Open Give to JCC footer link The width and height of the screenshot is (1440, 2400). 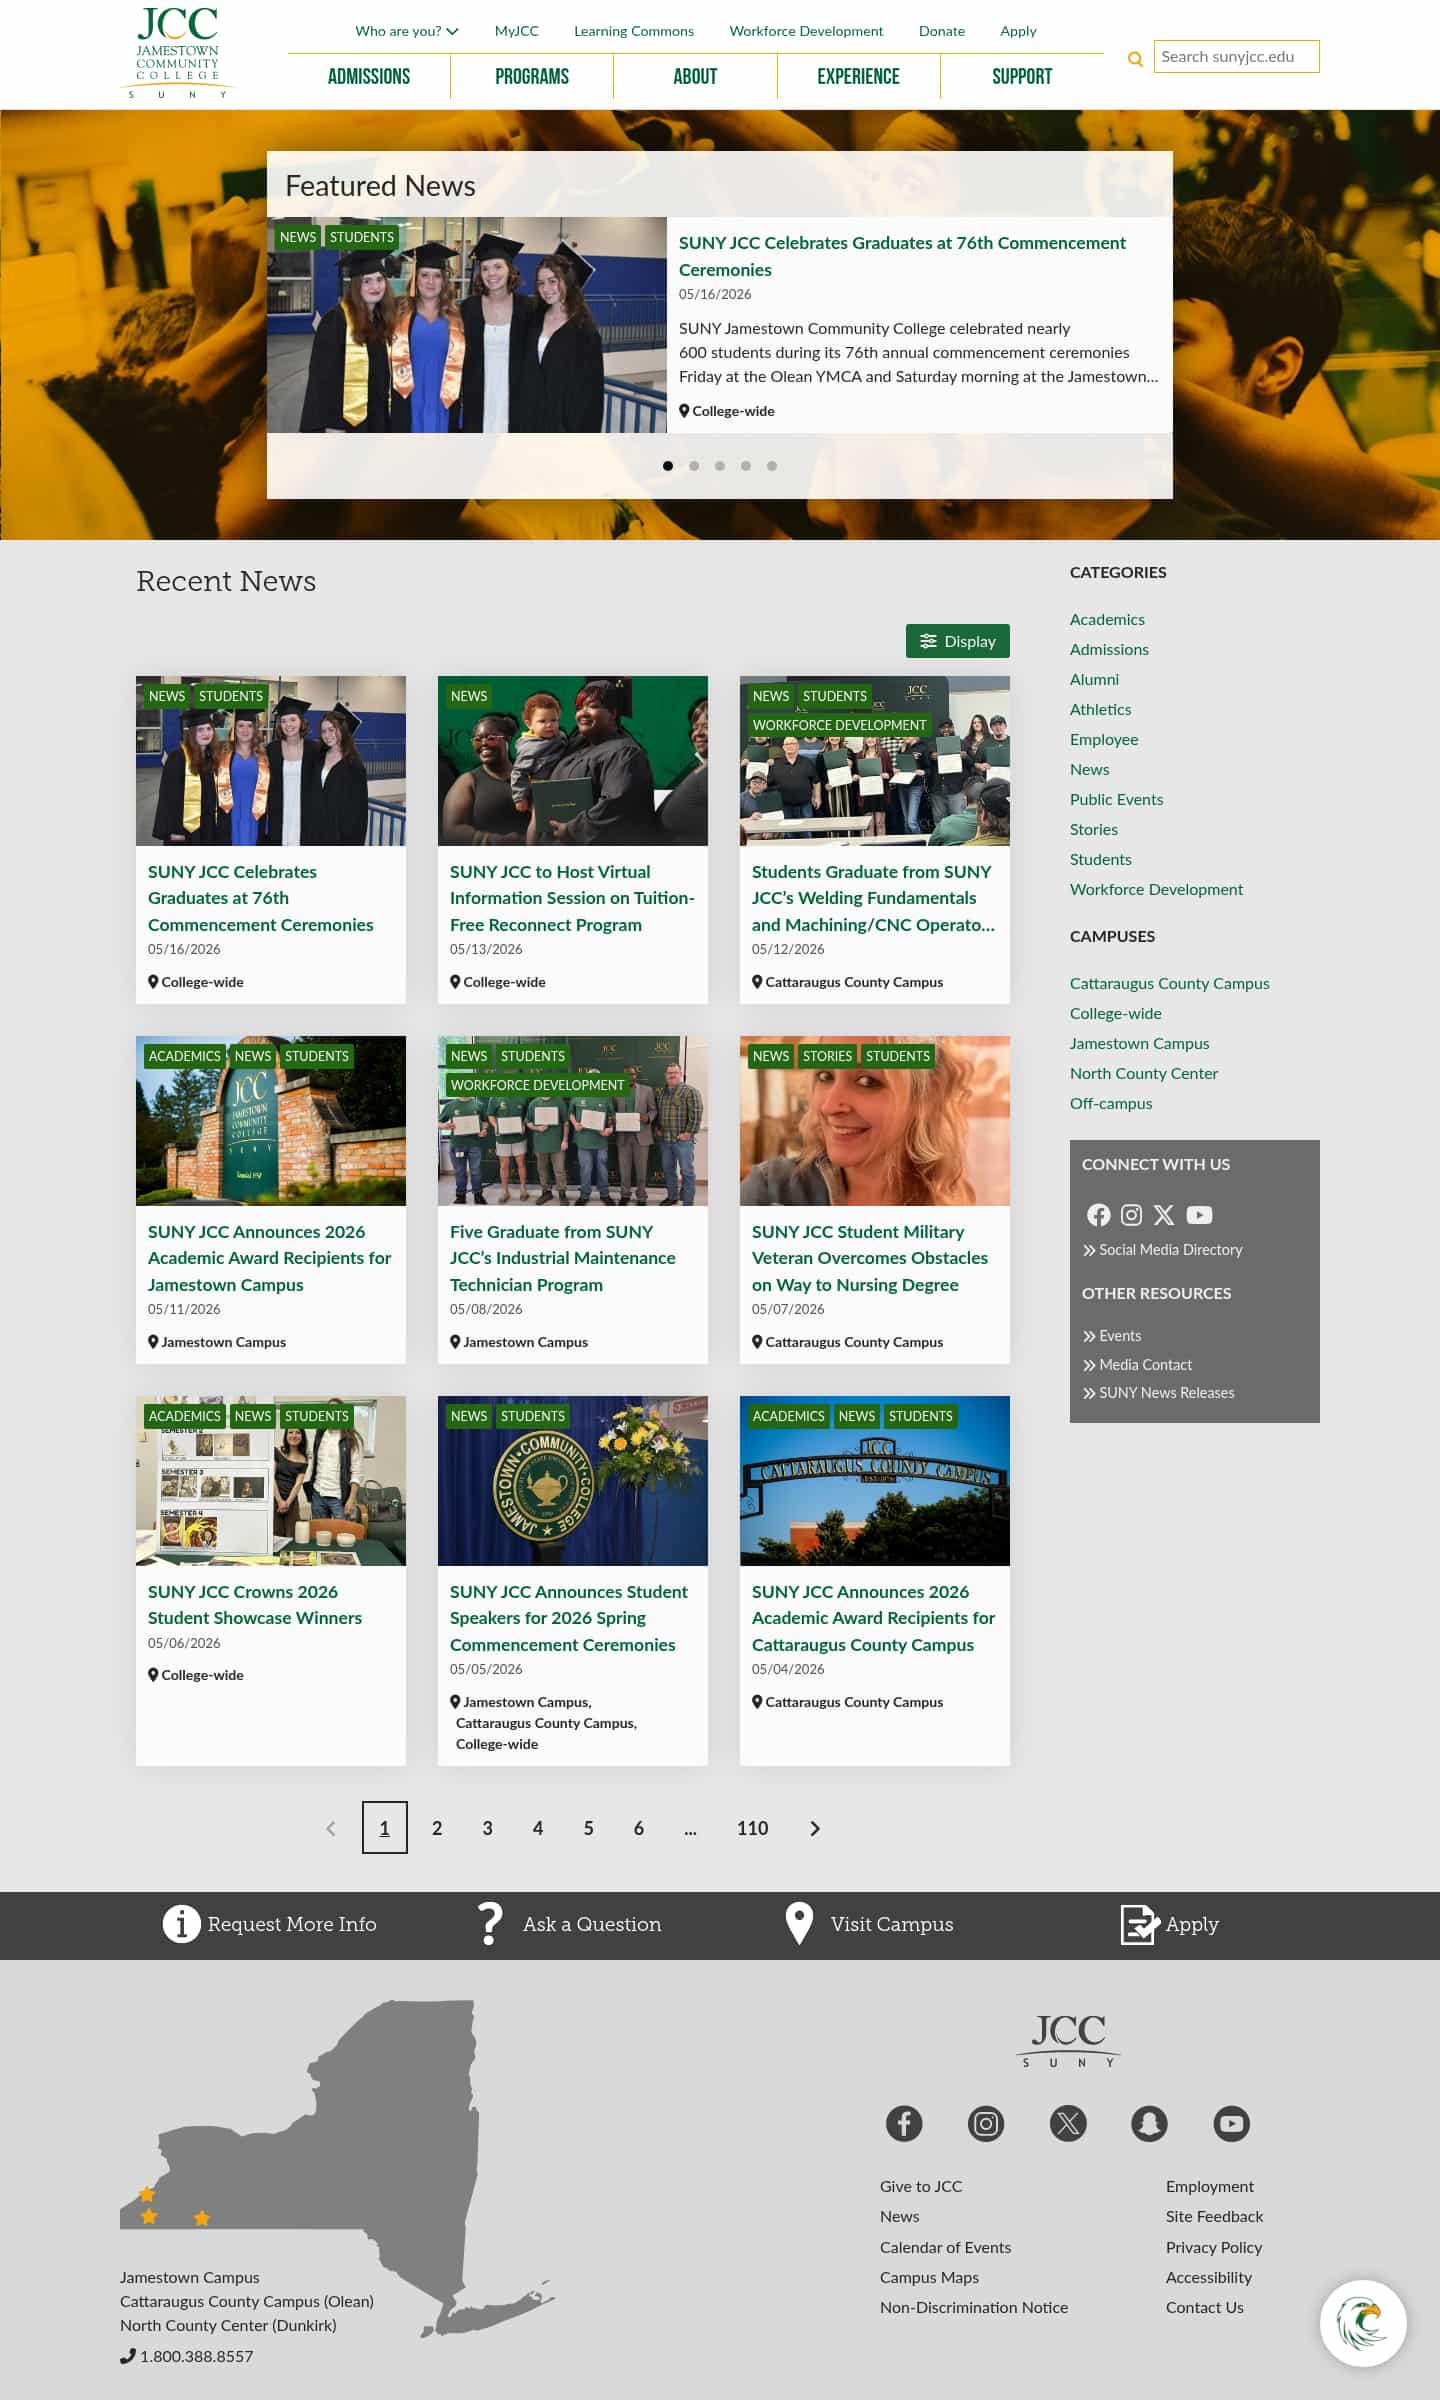pos(921,2187)
